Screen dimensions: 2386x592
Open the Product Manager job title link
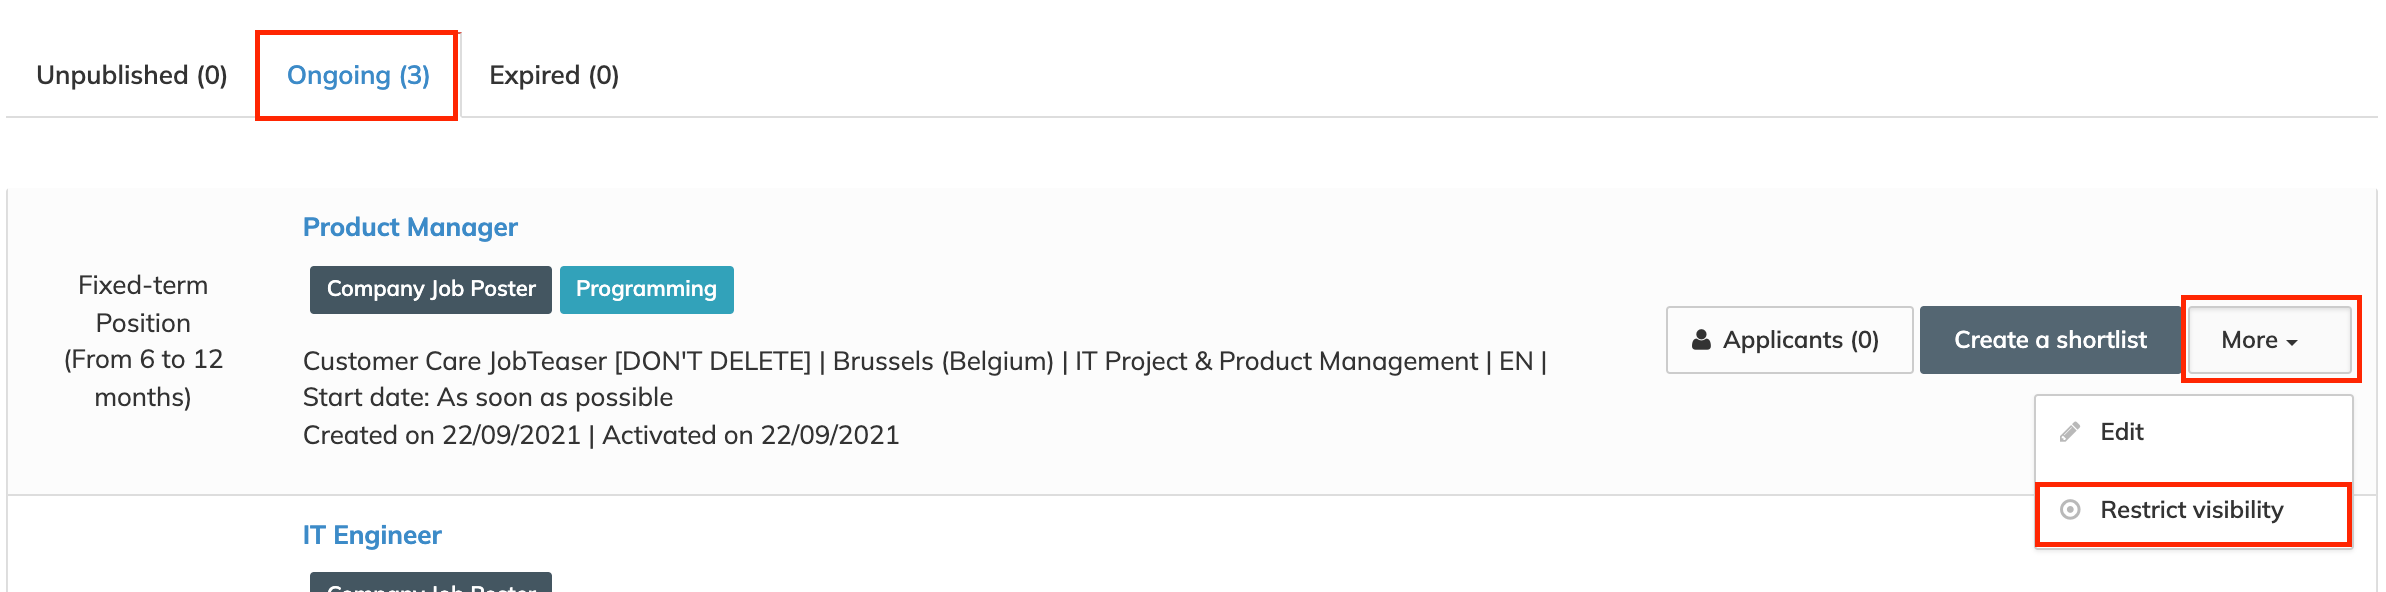(410, 227)
